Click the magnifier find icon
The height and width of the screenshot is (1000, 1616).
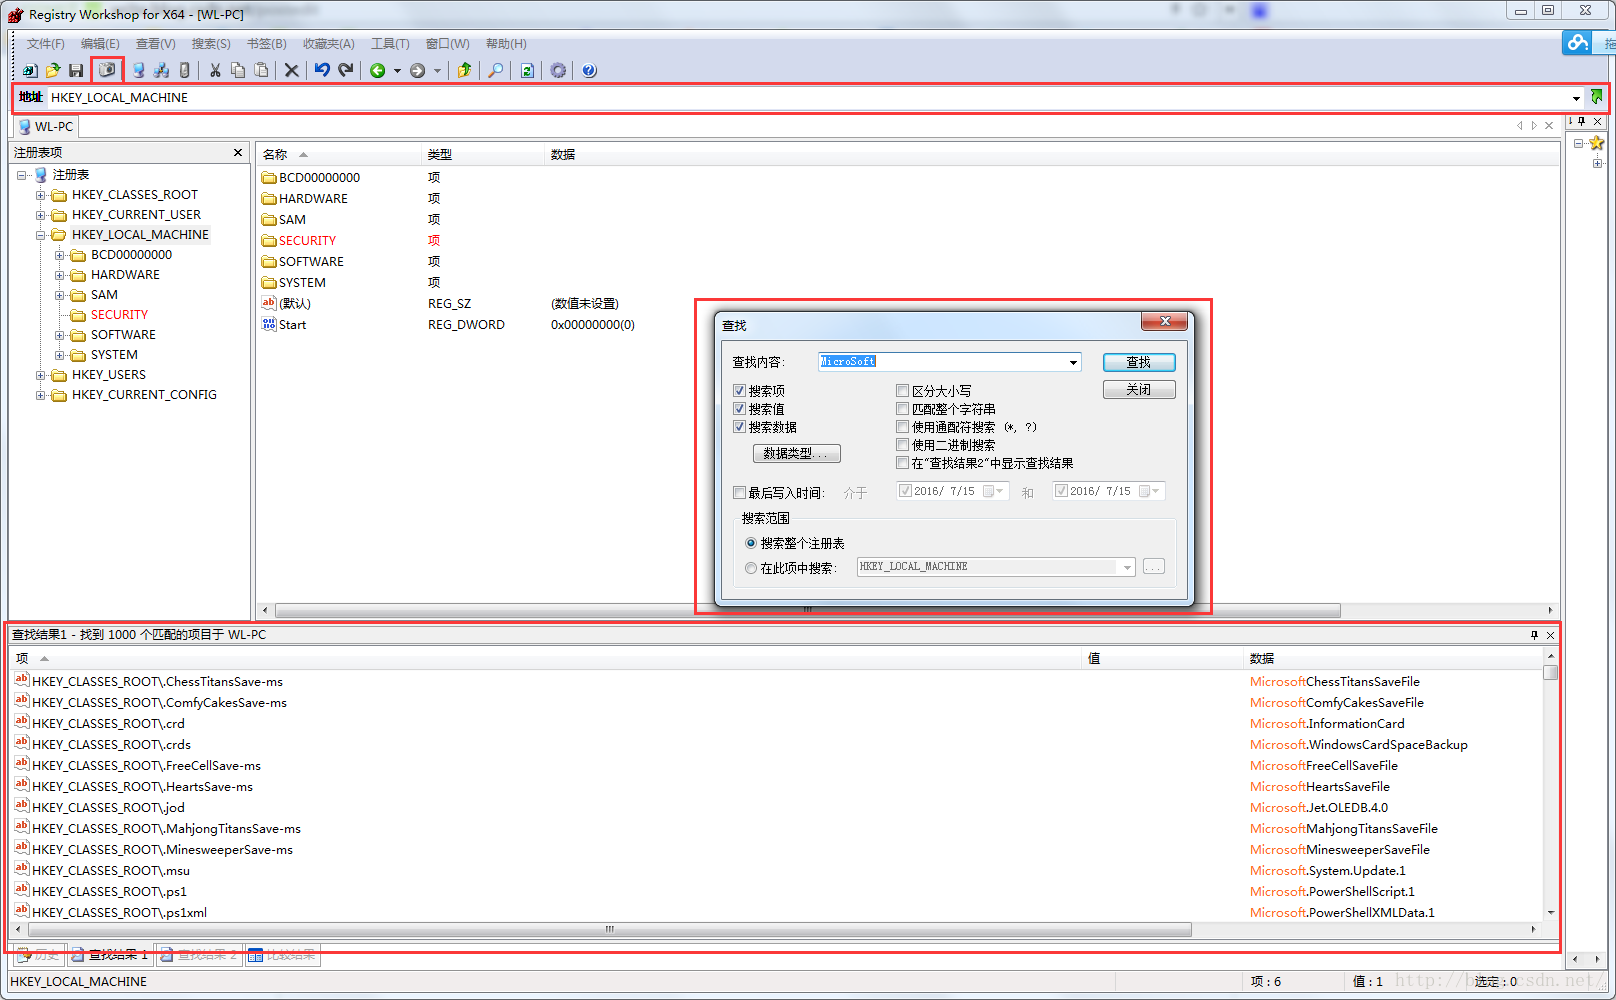click(x=495, y=70)
